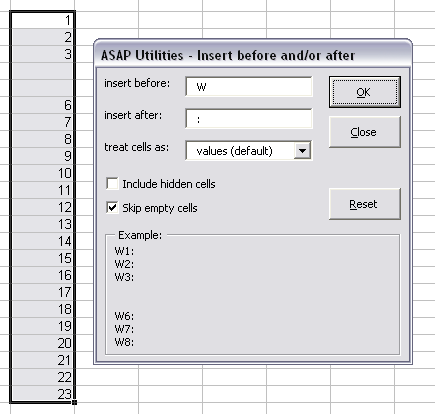
Task: Select spreadsheet cell containing 16
Action: click(x=43, y=275)
